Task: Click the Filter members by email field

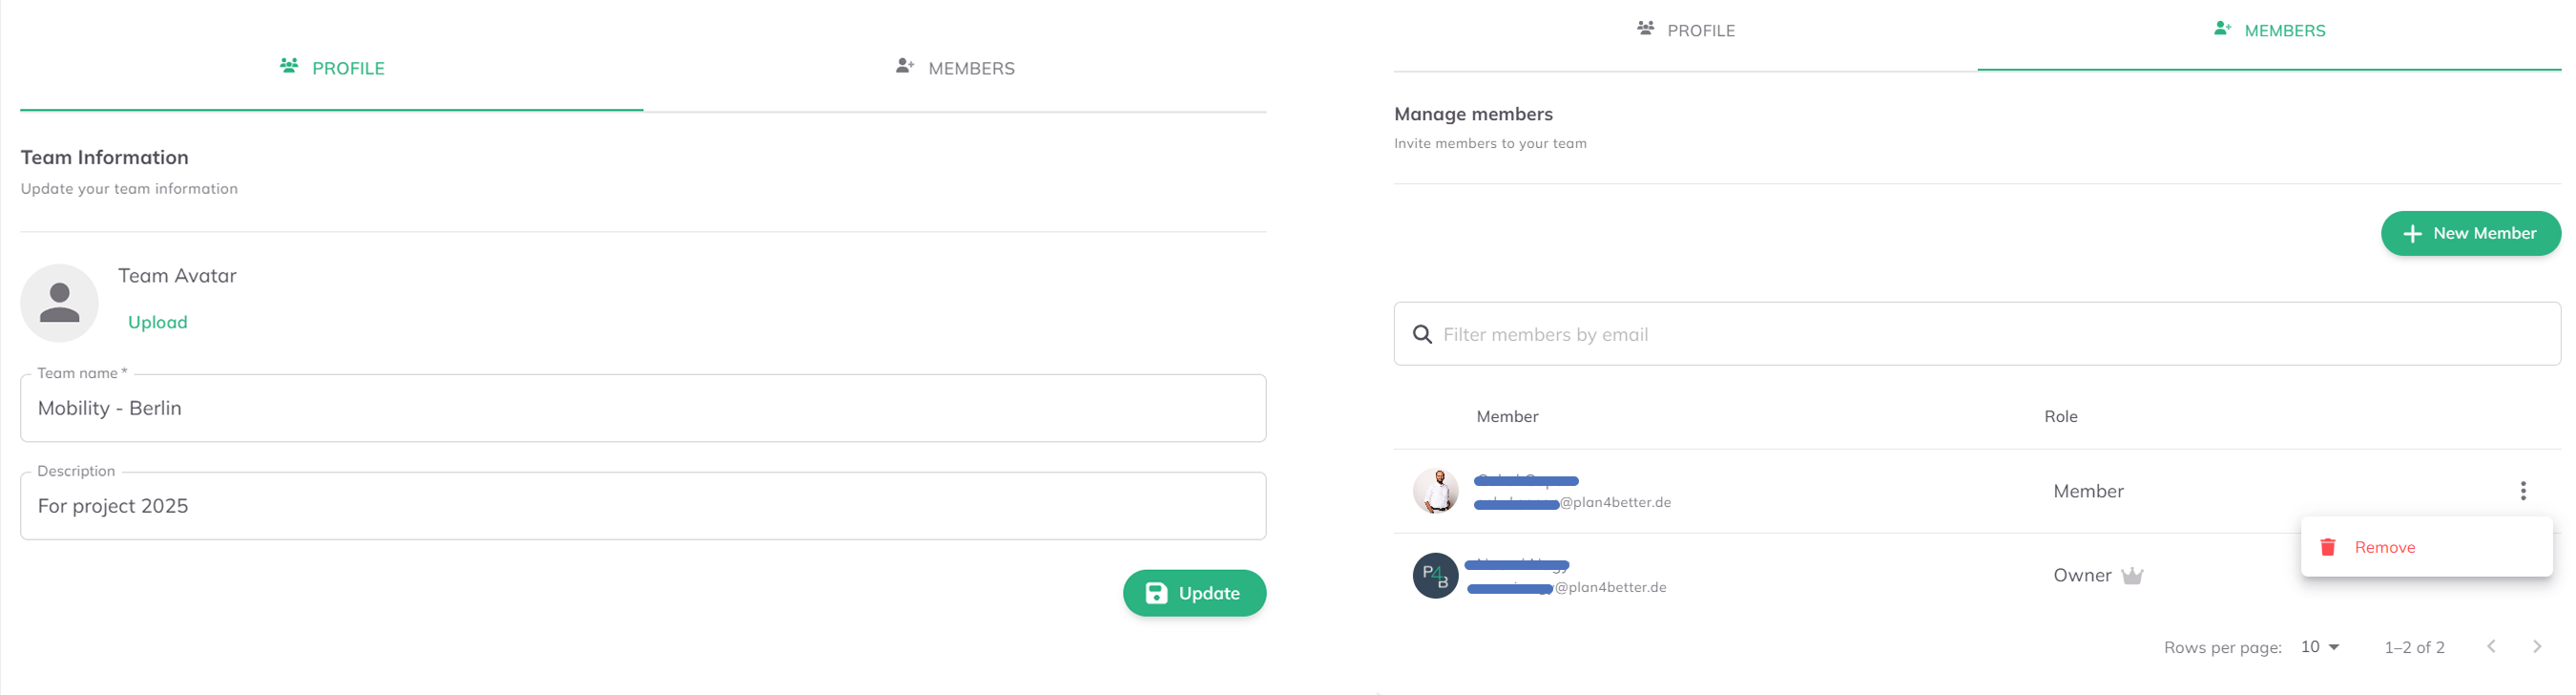Action: tap(1990, 334)
